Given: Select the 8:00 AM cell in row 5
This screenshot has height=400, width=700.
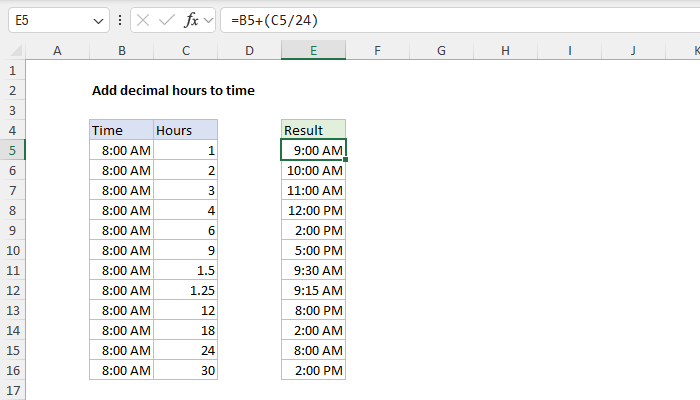Looking at the screenshot, I should (x=121, y=150).
